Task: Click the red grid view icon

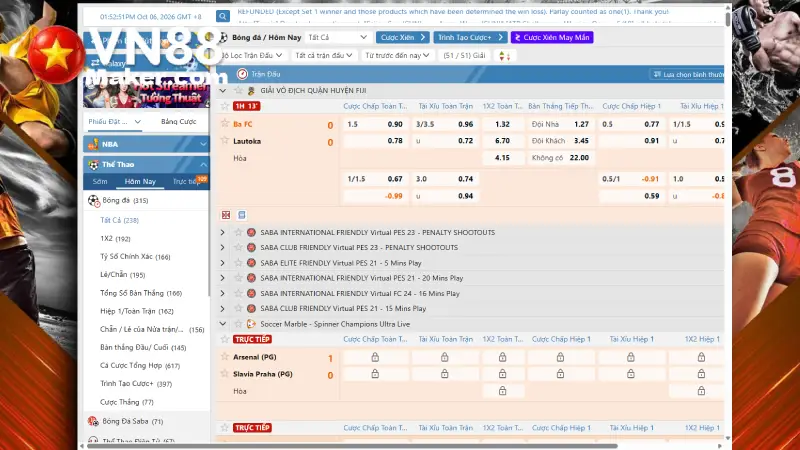Action: [226, 215]
